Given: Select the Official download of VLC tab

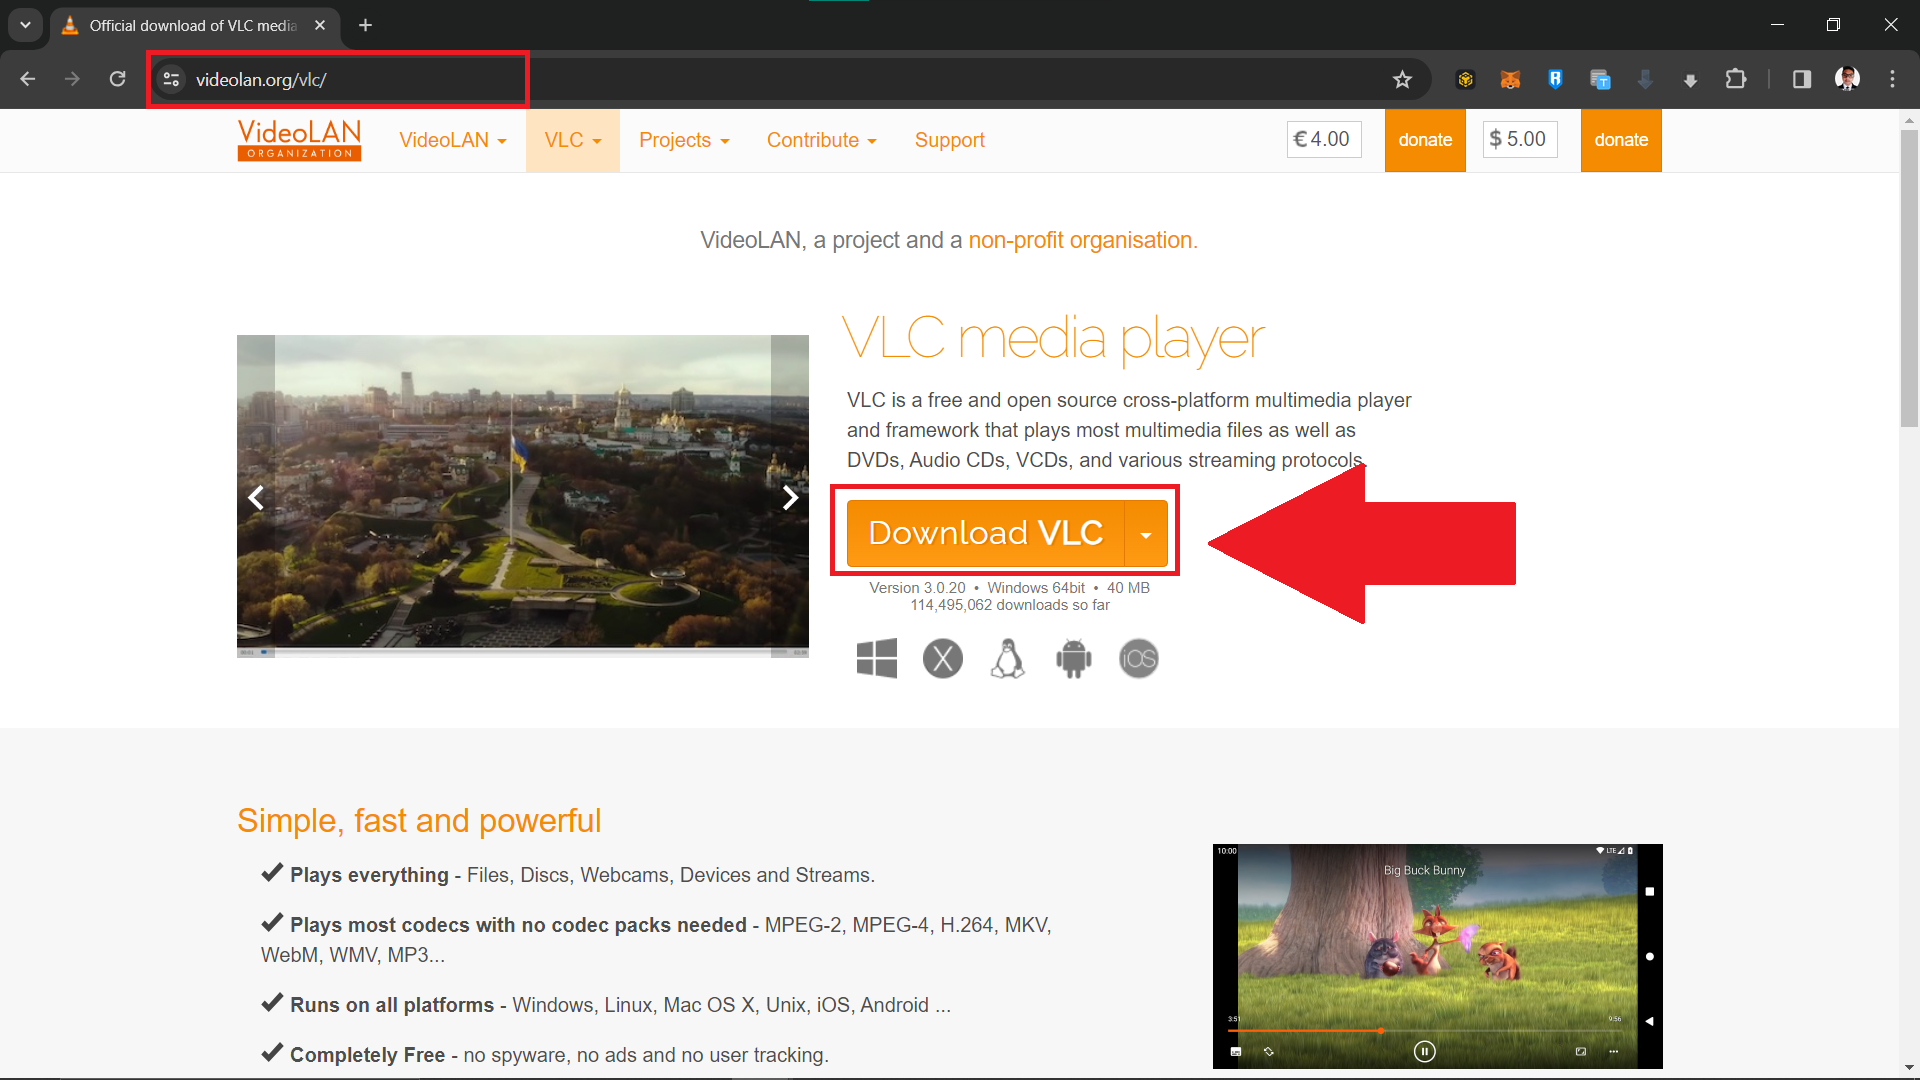Looking at the screenshot, I should [194, 25].
